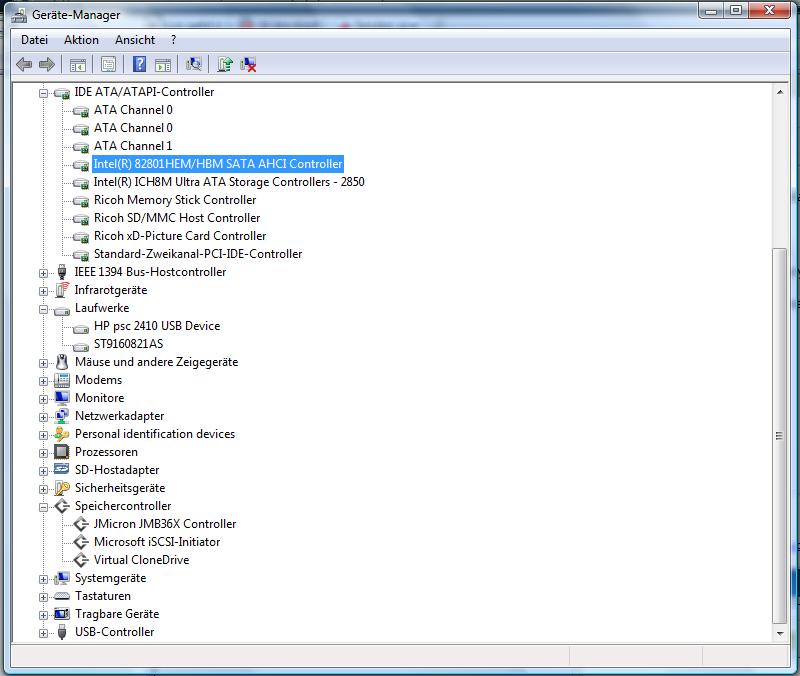Viewport: 800px width, 676px height.
Task: Click the Sicherheitsgeräte key icon
Action: click(62, 488)
